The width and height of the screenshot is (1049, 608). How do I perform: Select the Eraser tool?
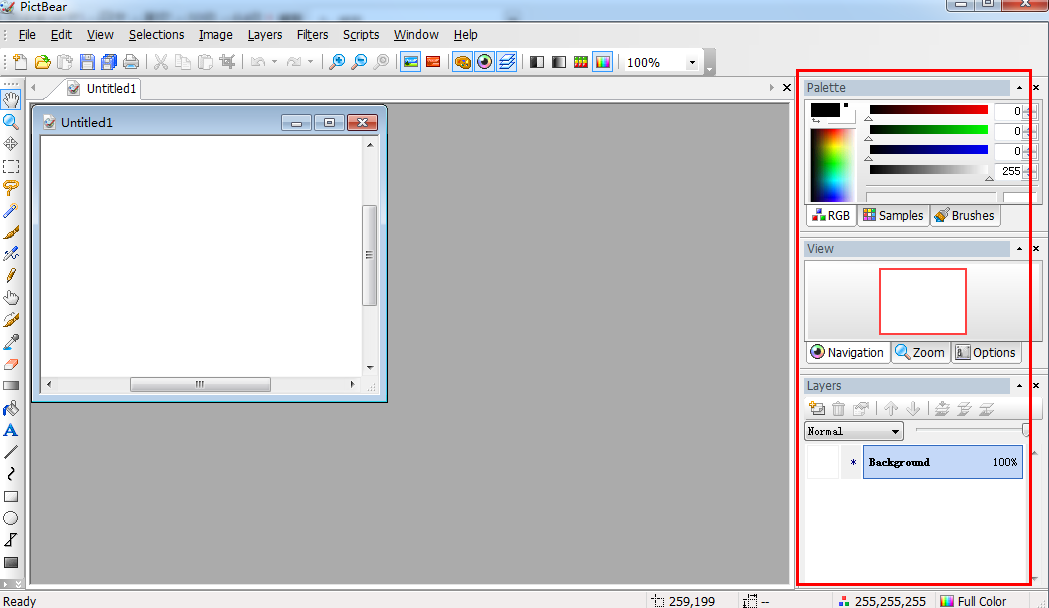coord(11,364)
